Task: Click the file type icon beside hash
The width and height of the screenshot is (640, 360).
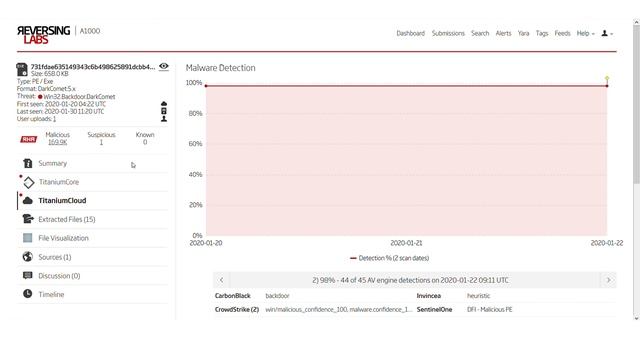Action: (x=22, y=69)
